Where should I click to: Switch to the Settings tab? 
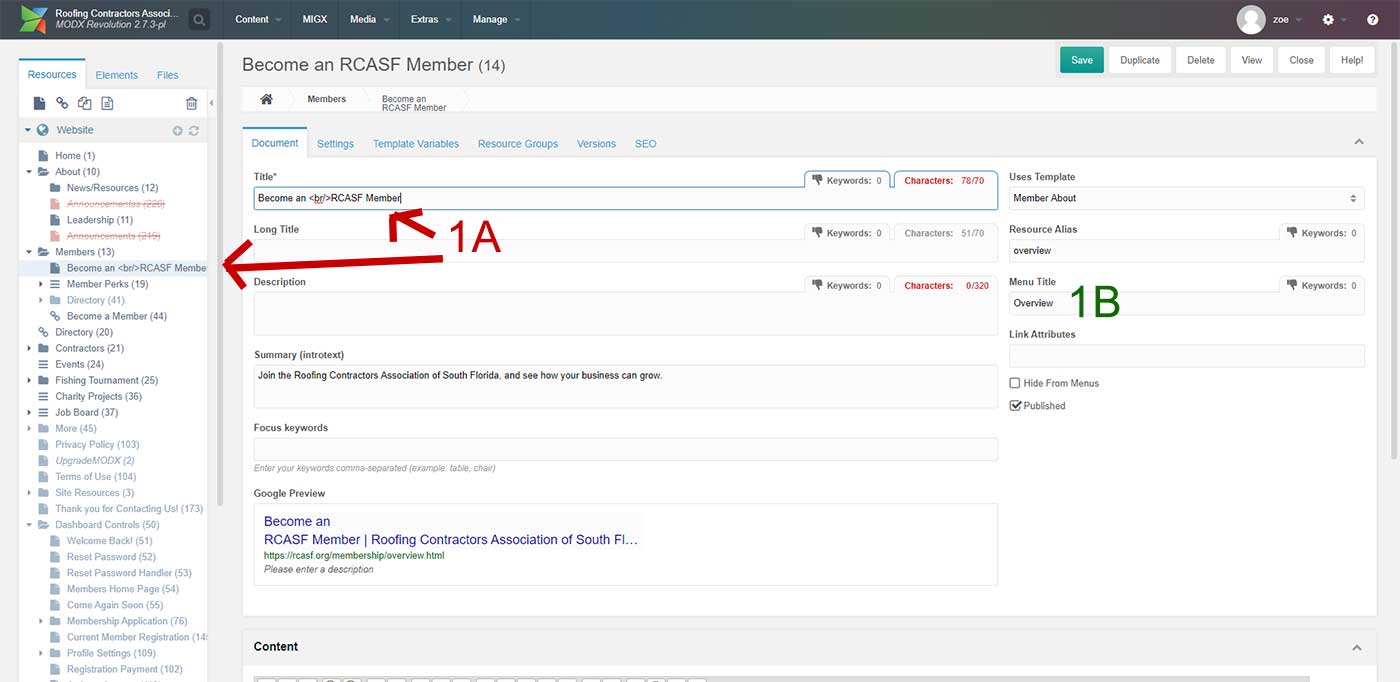[335, 144]
